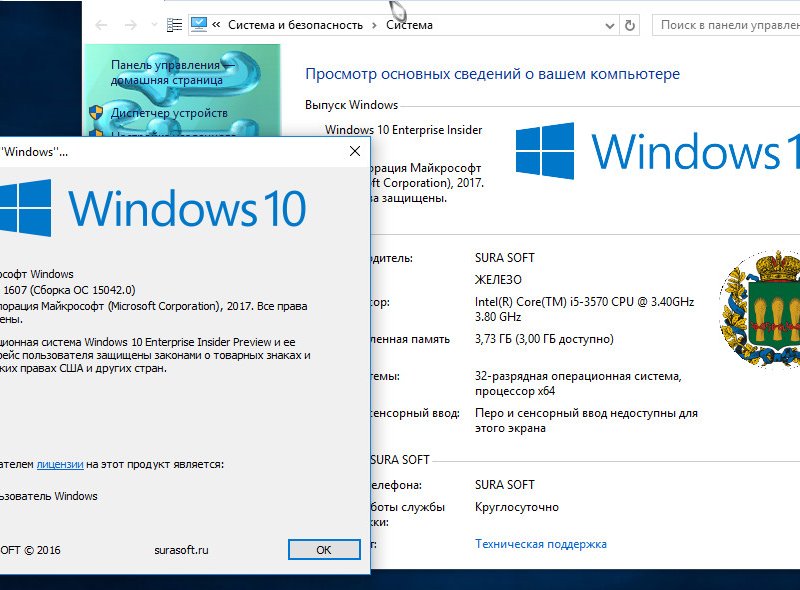800x590 pixels.
Task: Select the 'ЖЕЛЕЗО' model value
Action: 498,280
